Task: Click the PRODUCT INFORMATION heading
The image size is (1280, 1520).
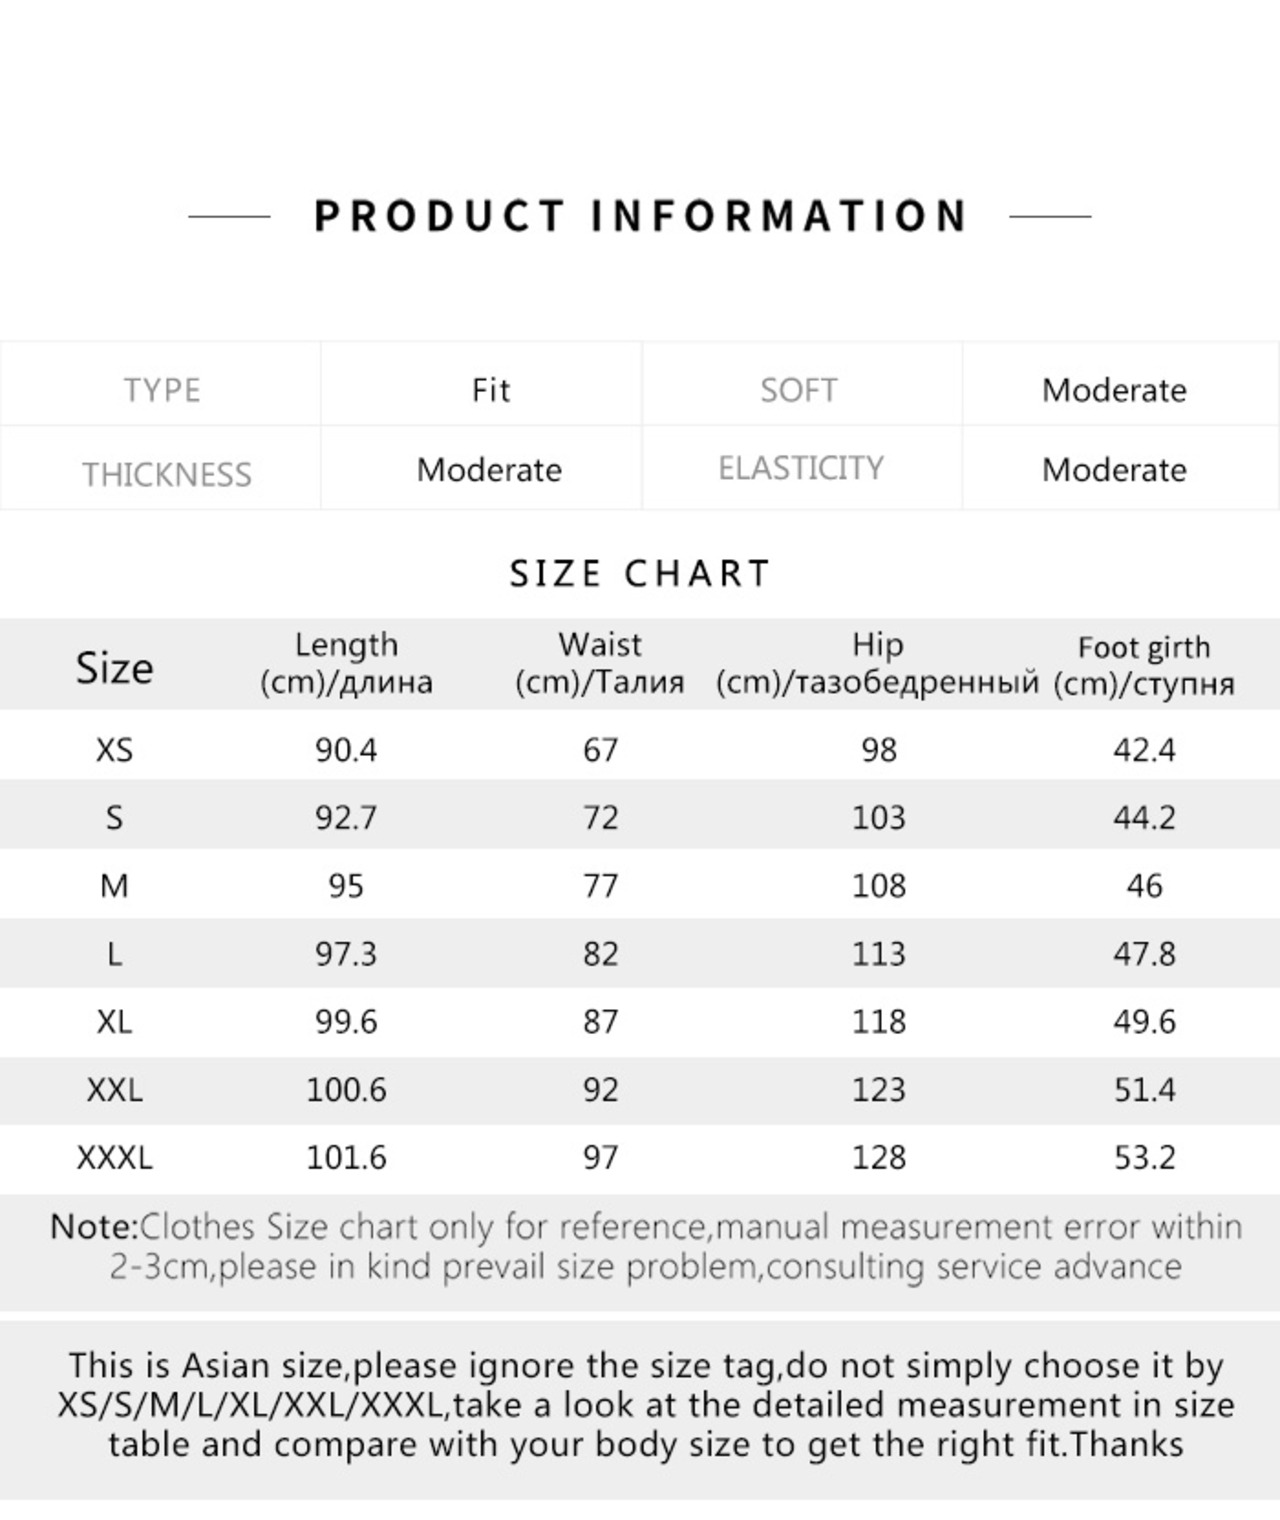Action: 640,216
